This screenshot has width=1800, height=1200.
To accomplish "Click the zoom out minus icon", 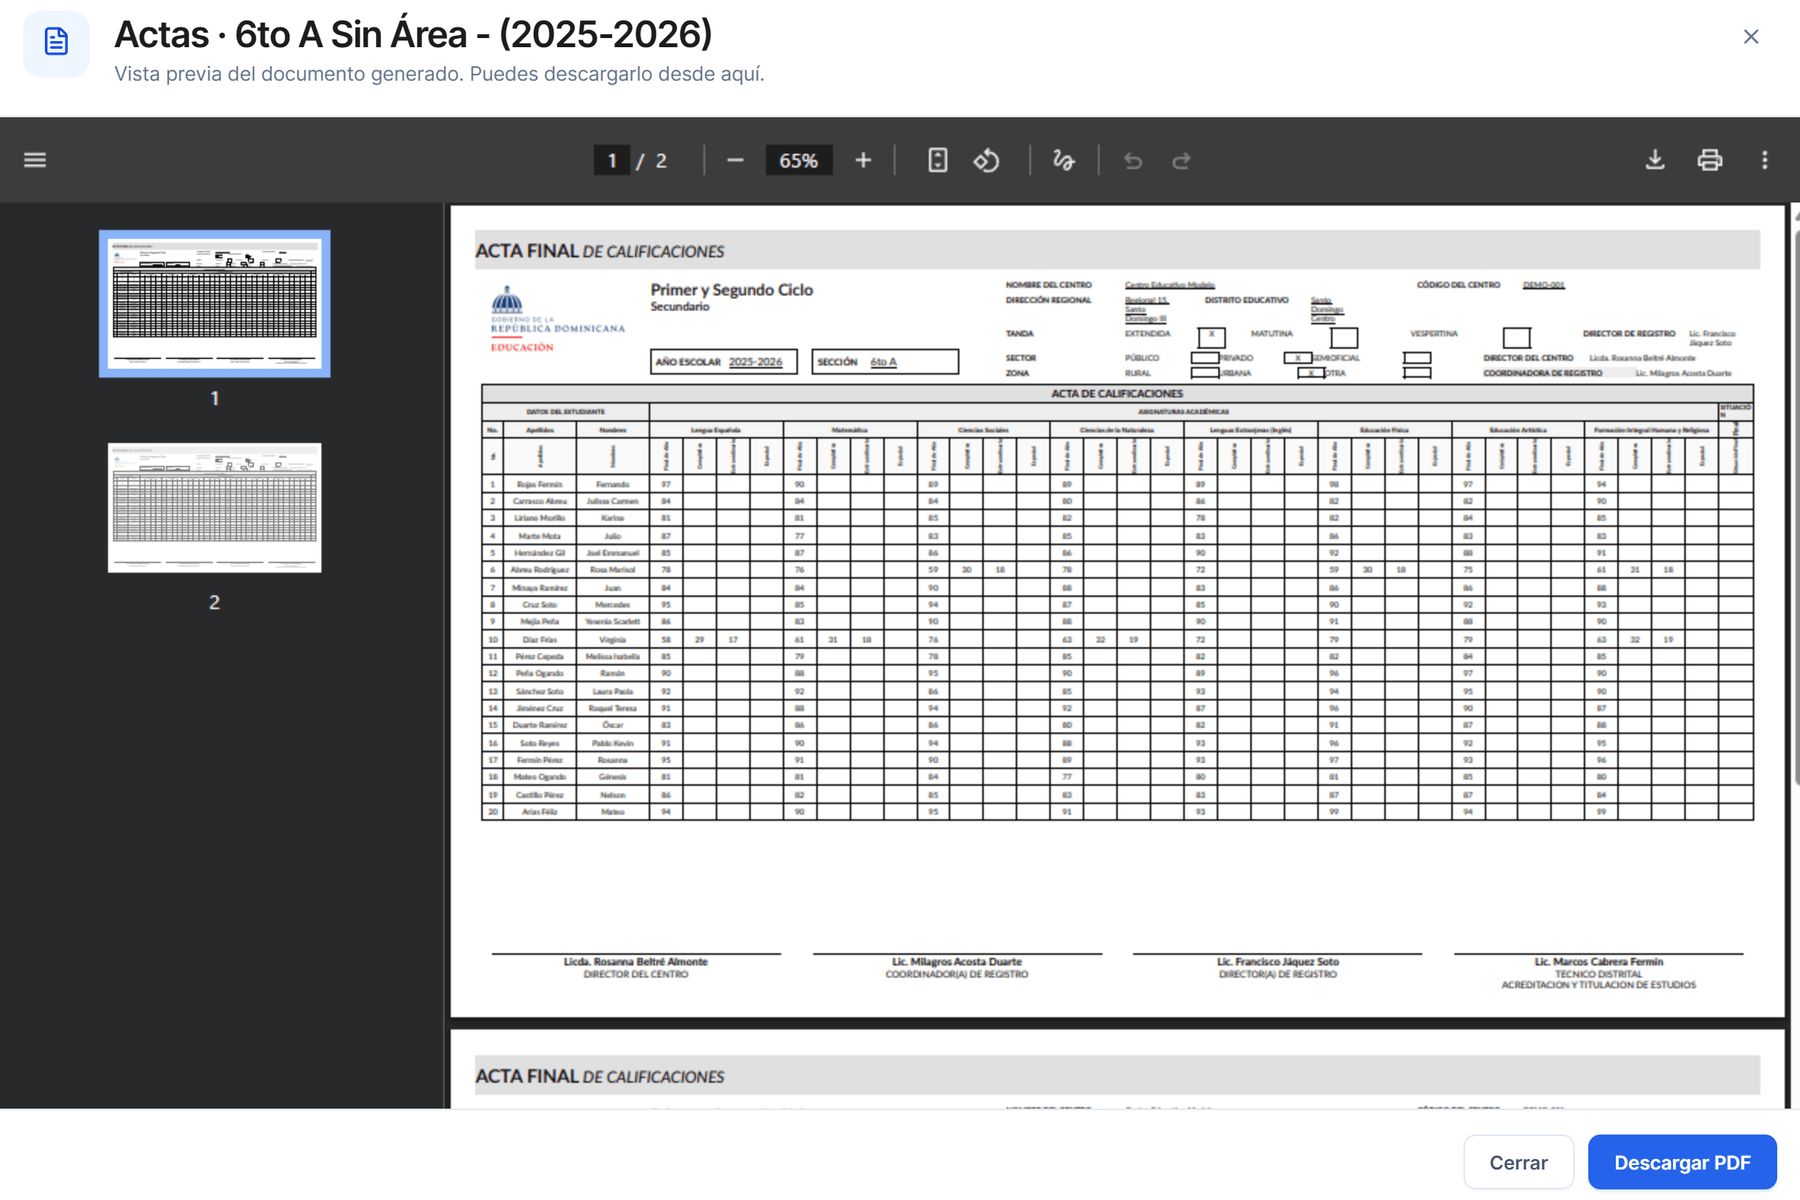I will [x=735, y=160].
